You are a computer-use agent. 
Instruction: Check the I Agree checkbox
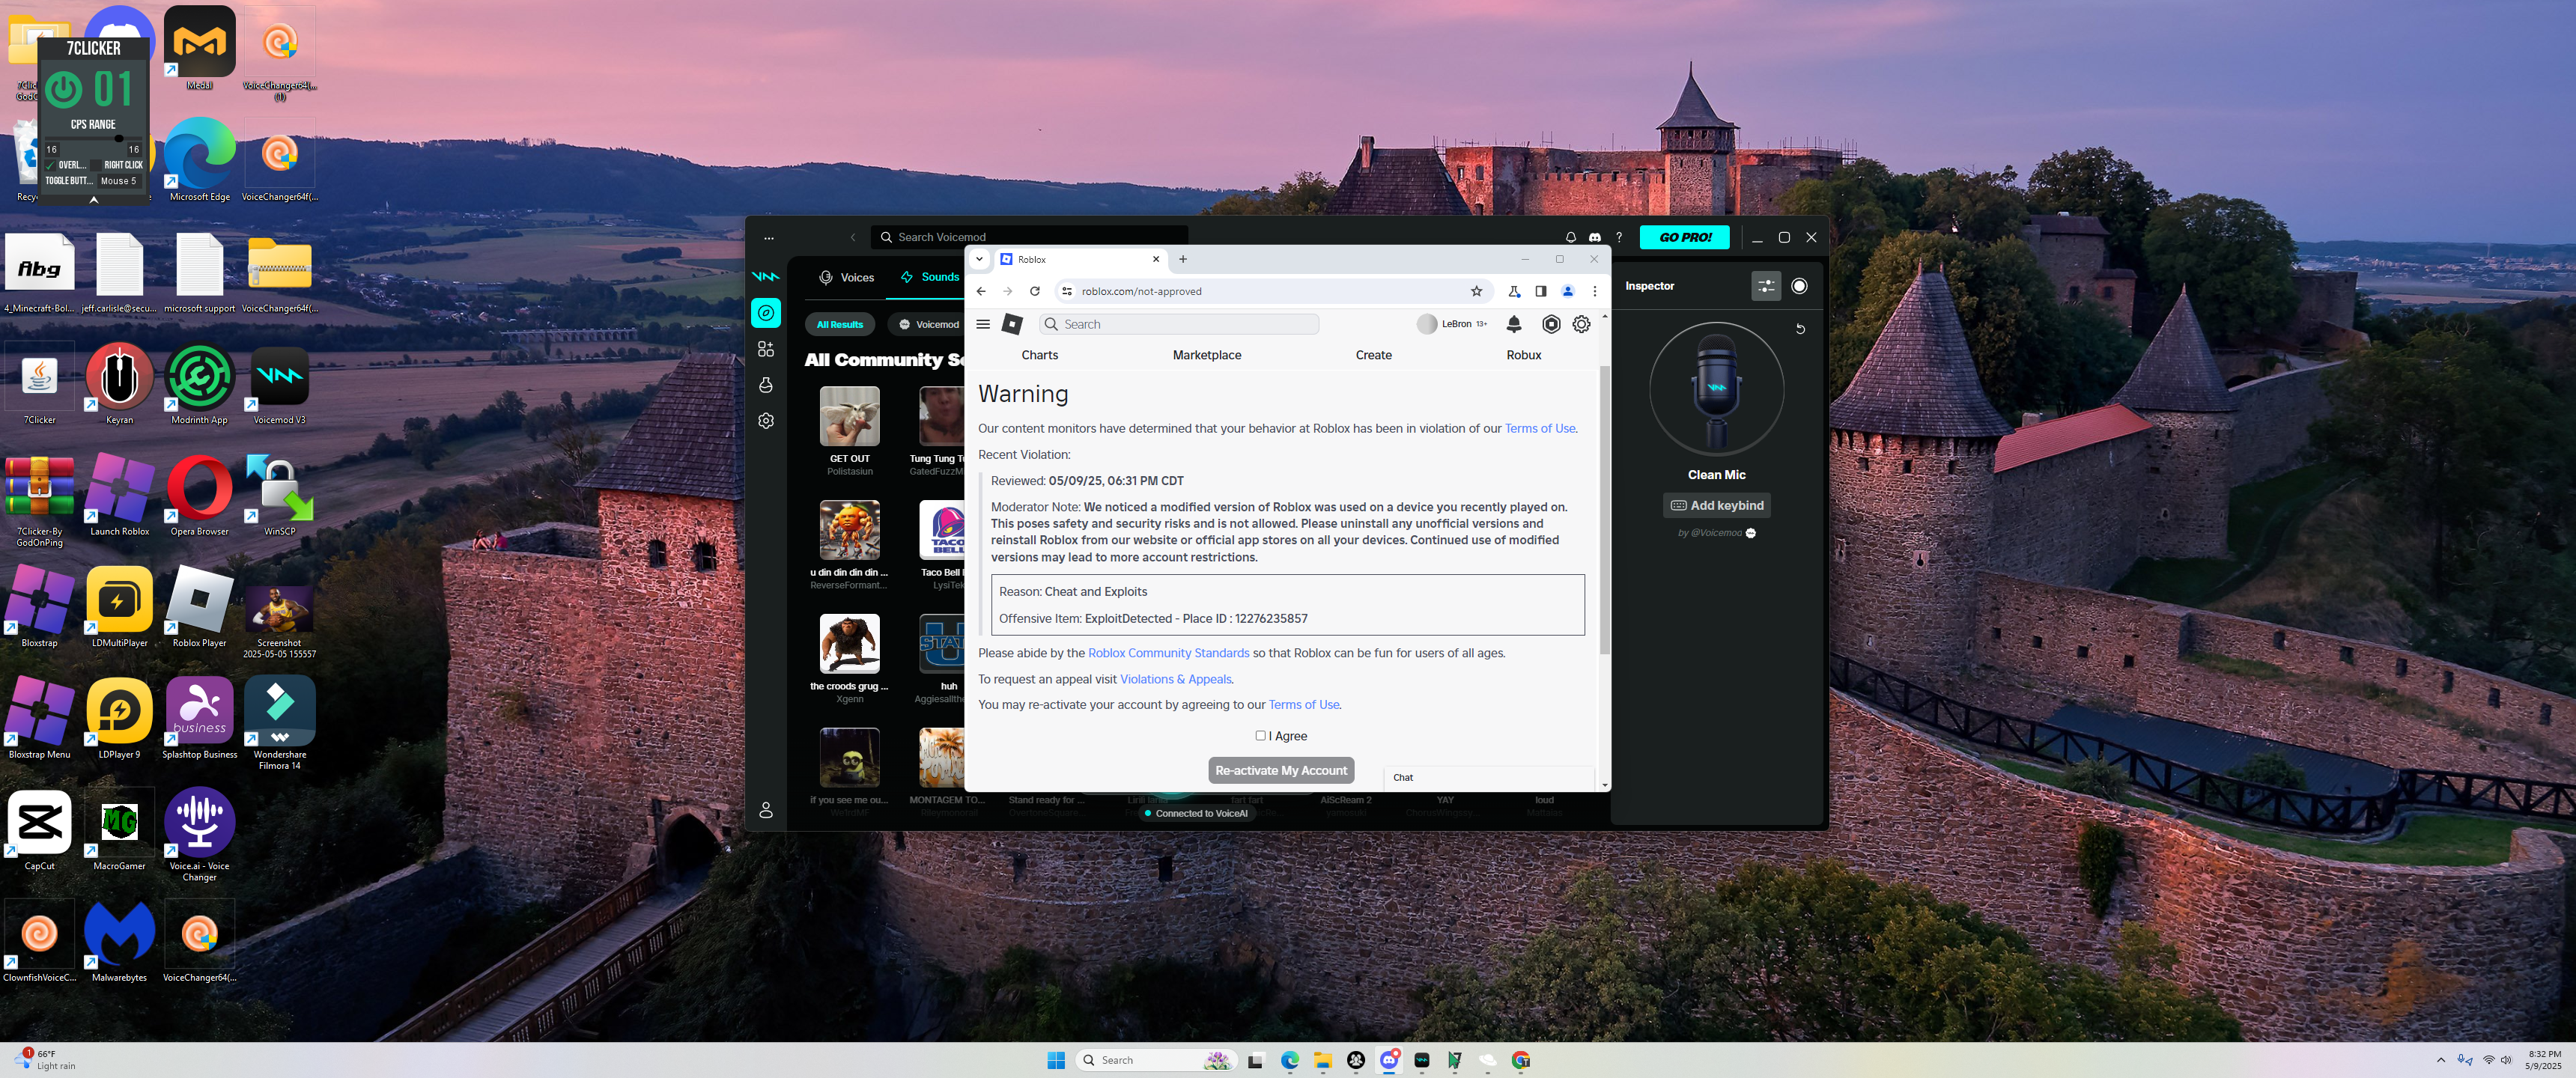1260,736
